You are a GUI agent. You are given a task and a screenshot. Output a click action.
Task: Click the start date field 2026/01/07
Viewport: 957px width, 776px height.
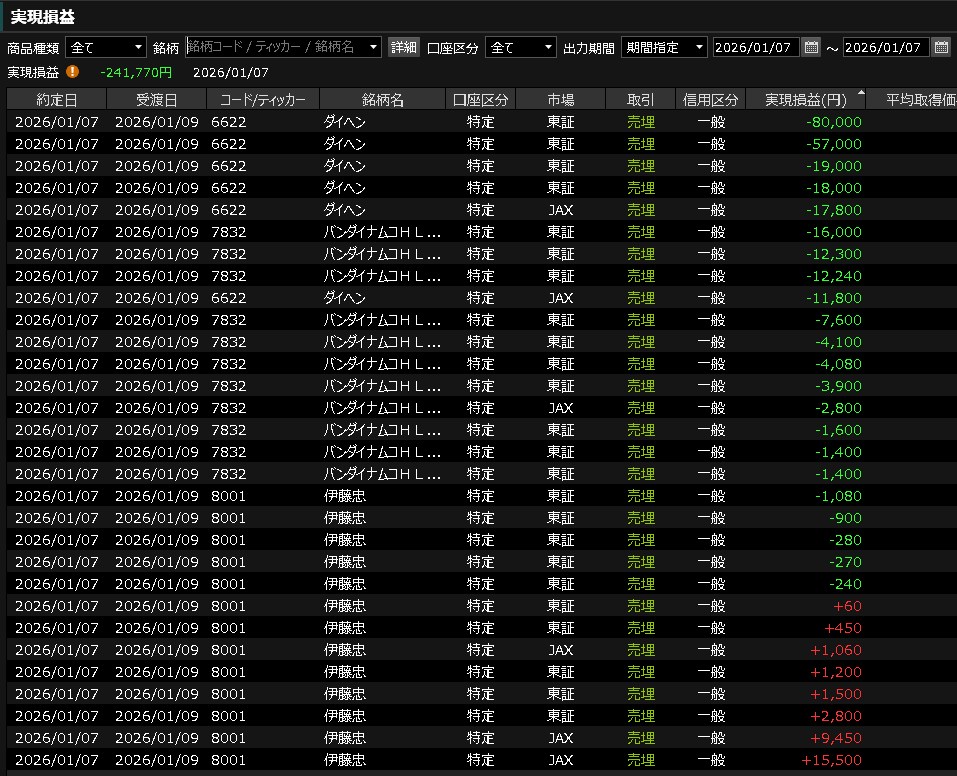[755, 47]
